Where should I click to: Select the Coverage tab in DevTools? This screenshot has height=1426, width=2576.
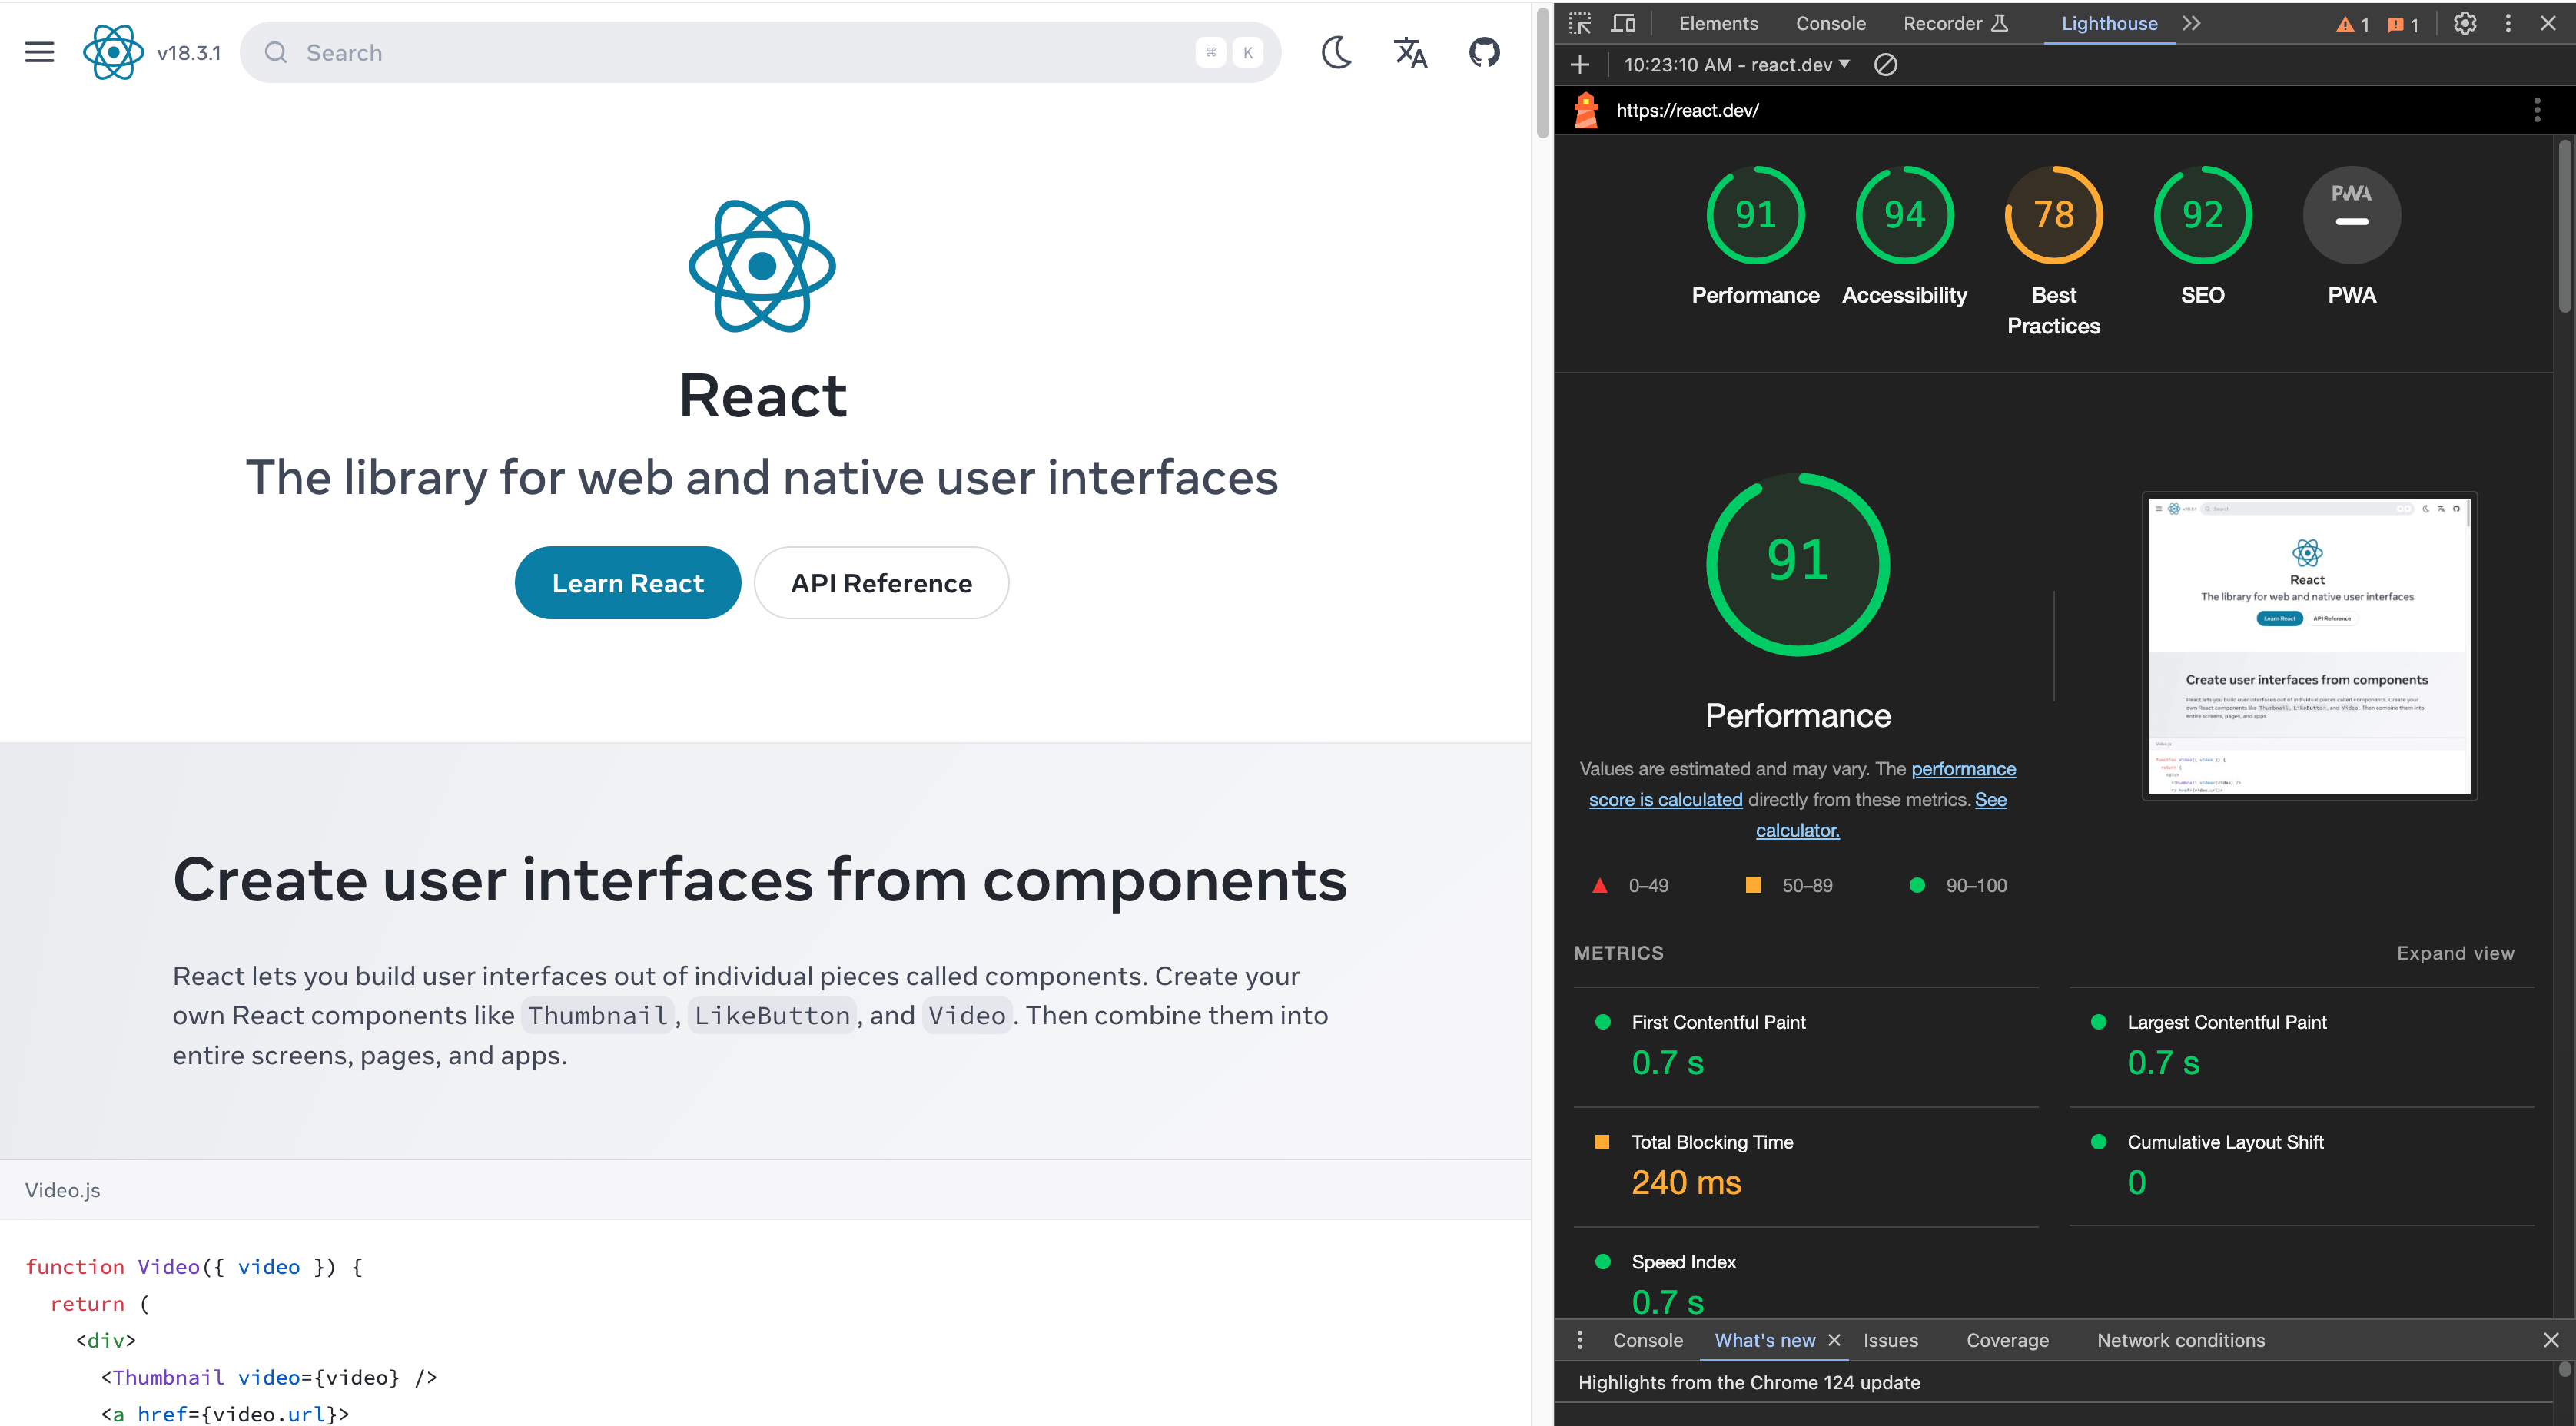click(2007, 1340)
